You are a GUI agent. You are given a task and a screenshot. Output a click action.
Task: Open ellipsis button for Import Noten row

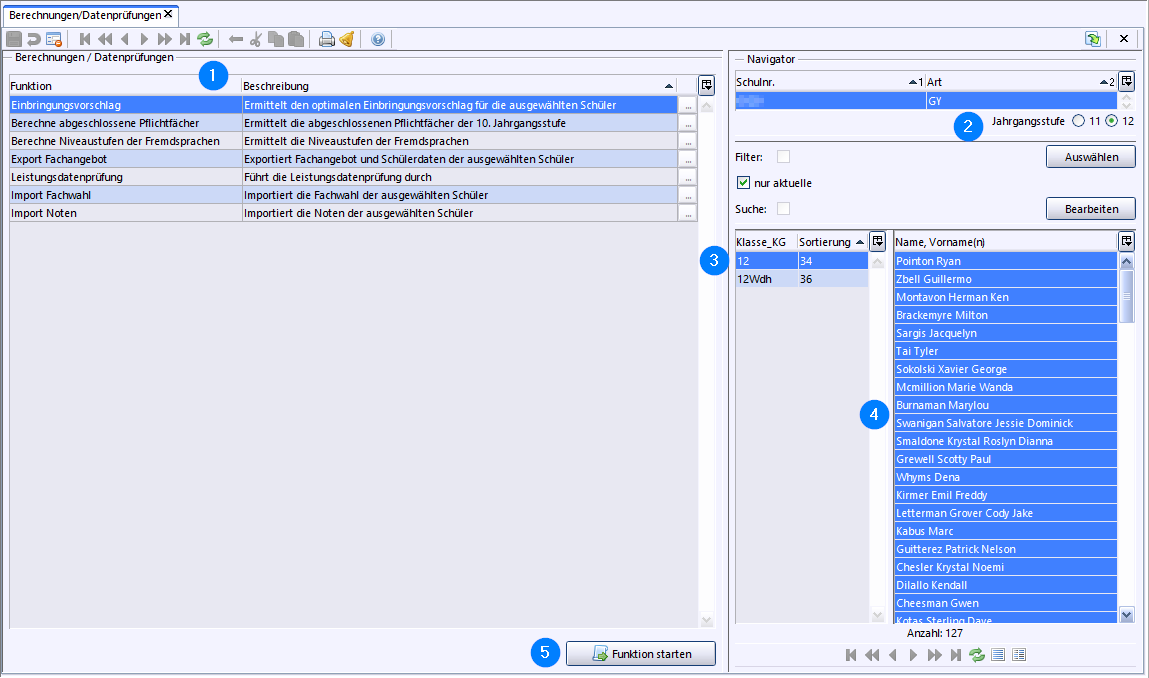point(687,213)
